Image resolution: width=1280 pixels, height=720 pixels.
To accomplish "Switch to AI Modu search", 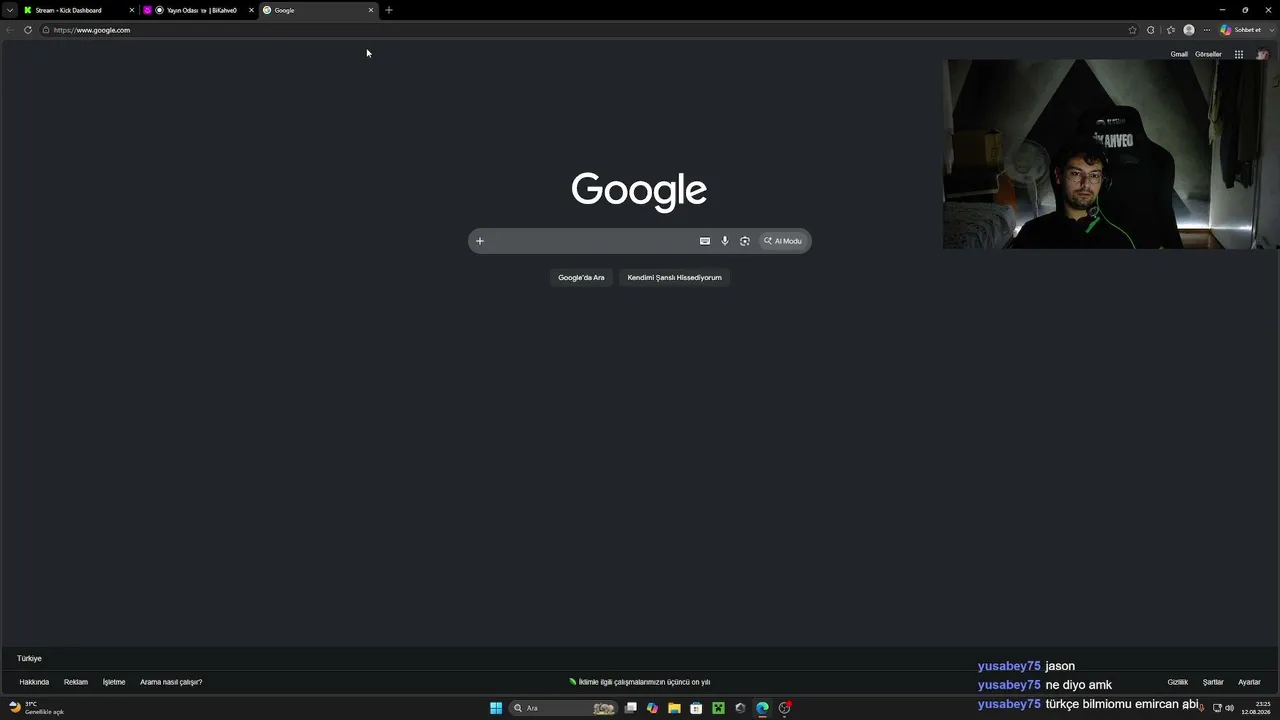I will [783, 241].
